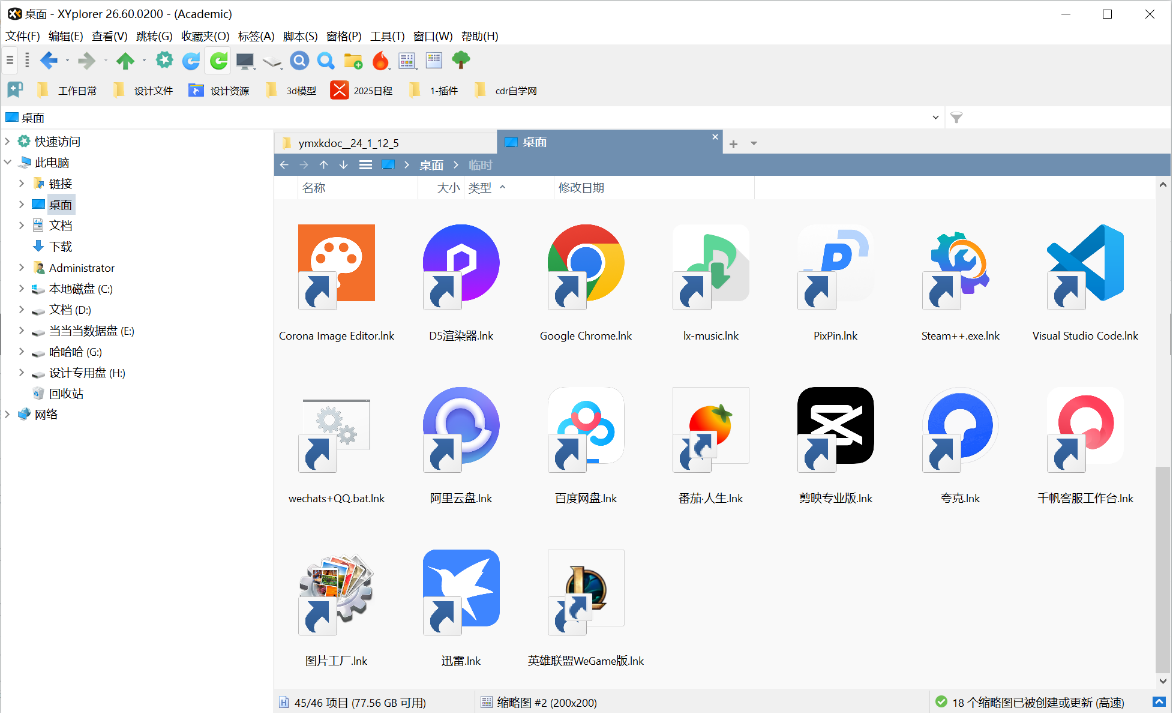Select 设计专用盘 (H:) in the tree
Screen dimensions: 1172x713
tap(78, 372)
